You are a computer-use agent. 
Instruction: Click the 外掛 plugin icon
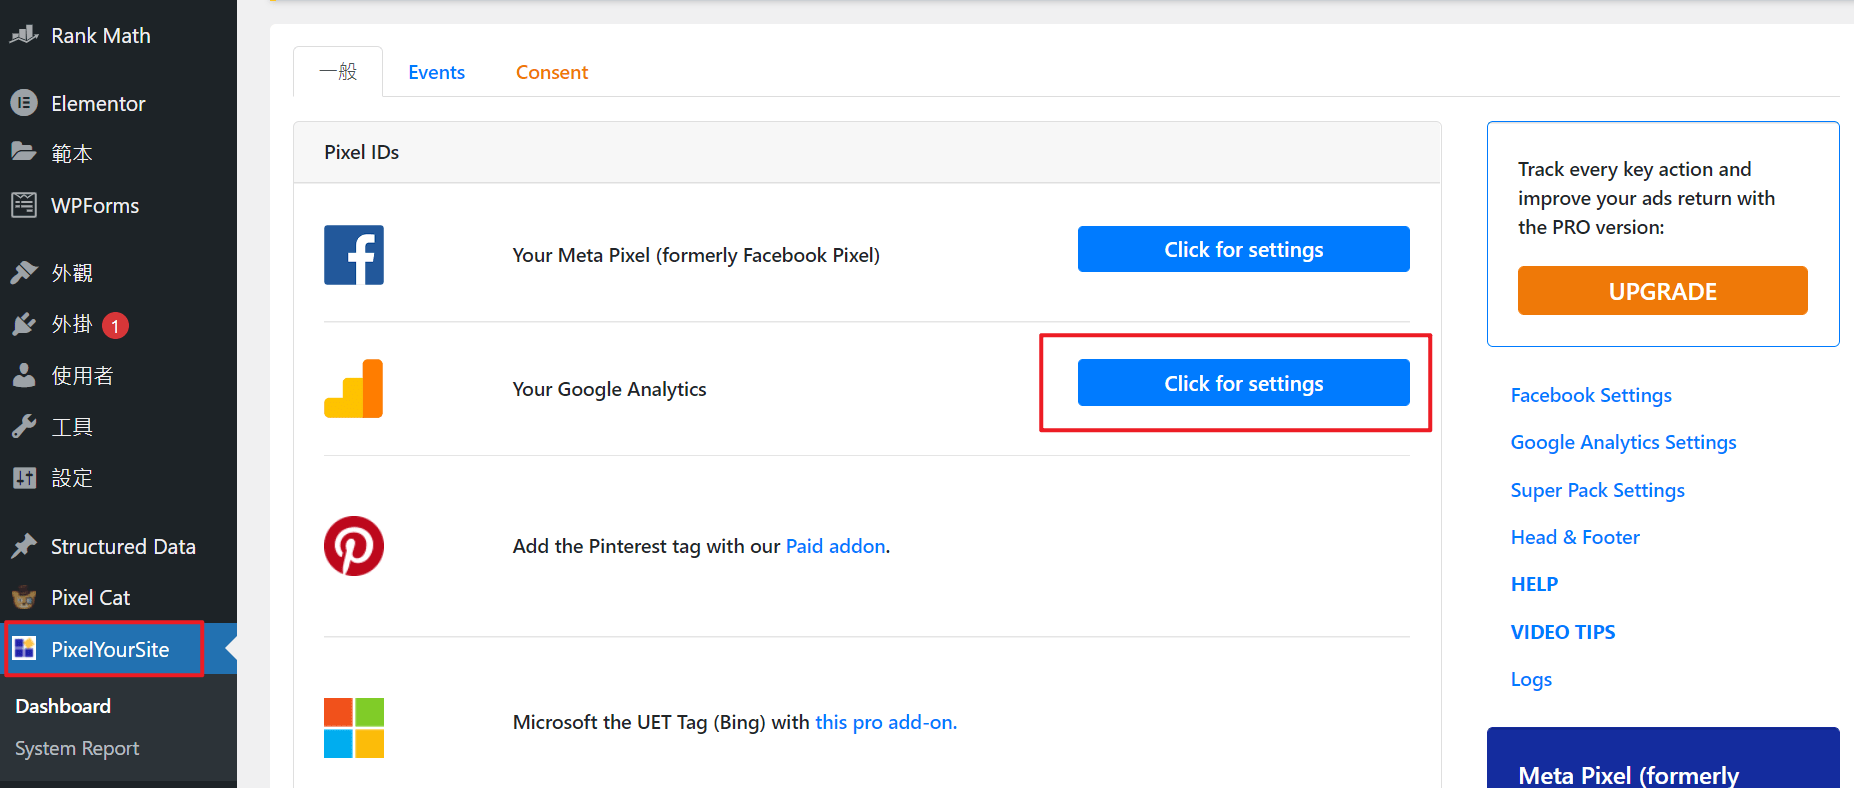pos(24,324)
